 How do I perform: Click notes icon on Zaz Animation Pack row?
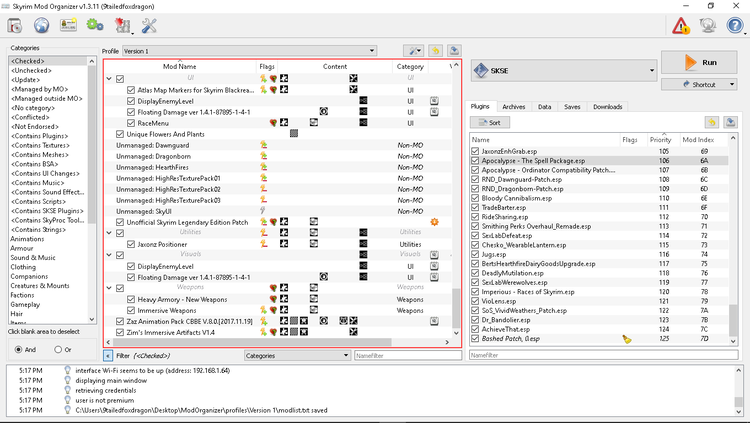pyautogui.click(x=434, y=322)
